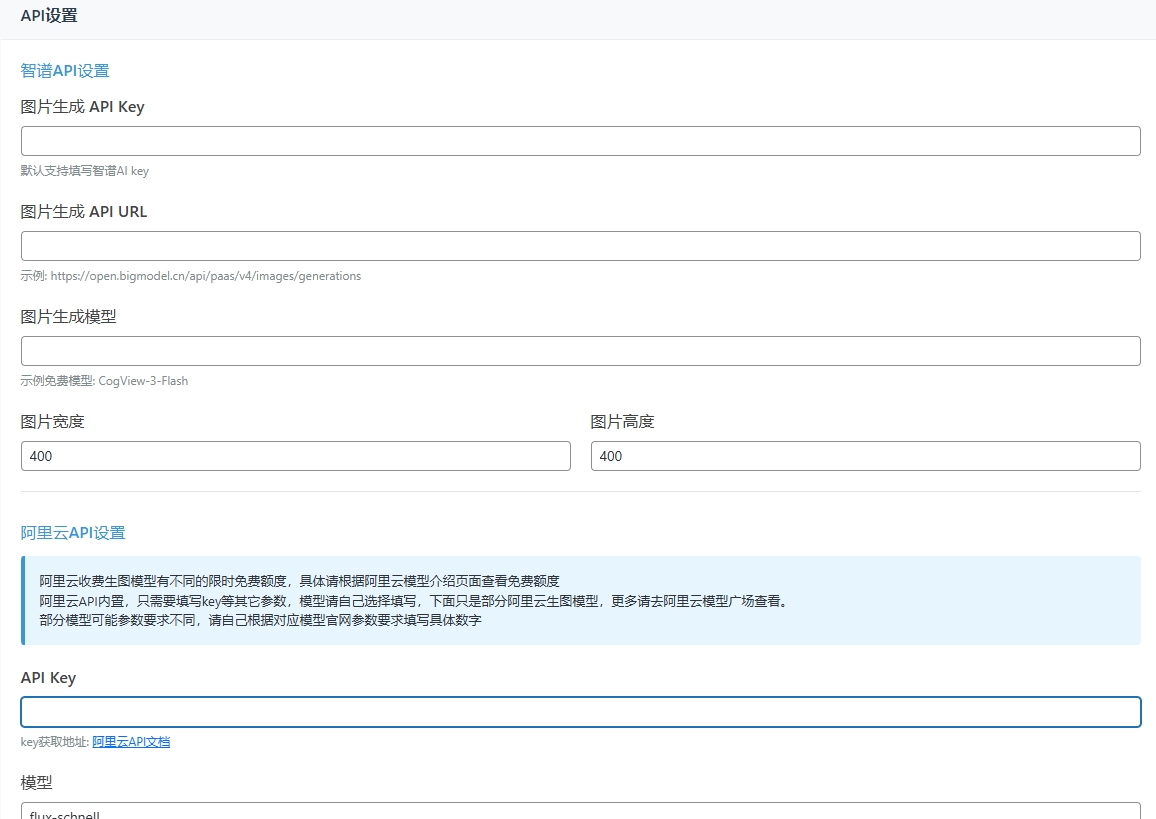Click the 阿里云API设置 section heading
1156x819 pixels.
coord(73,533)
